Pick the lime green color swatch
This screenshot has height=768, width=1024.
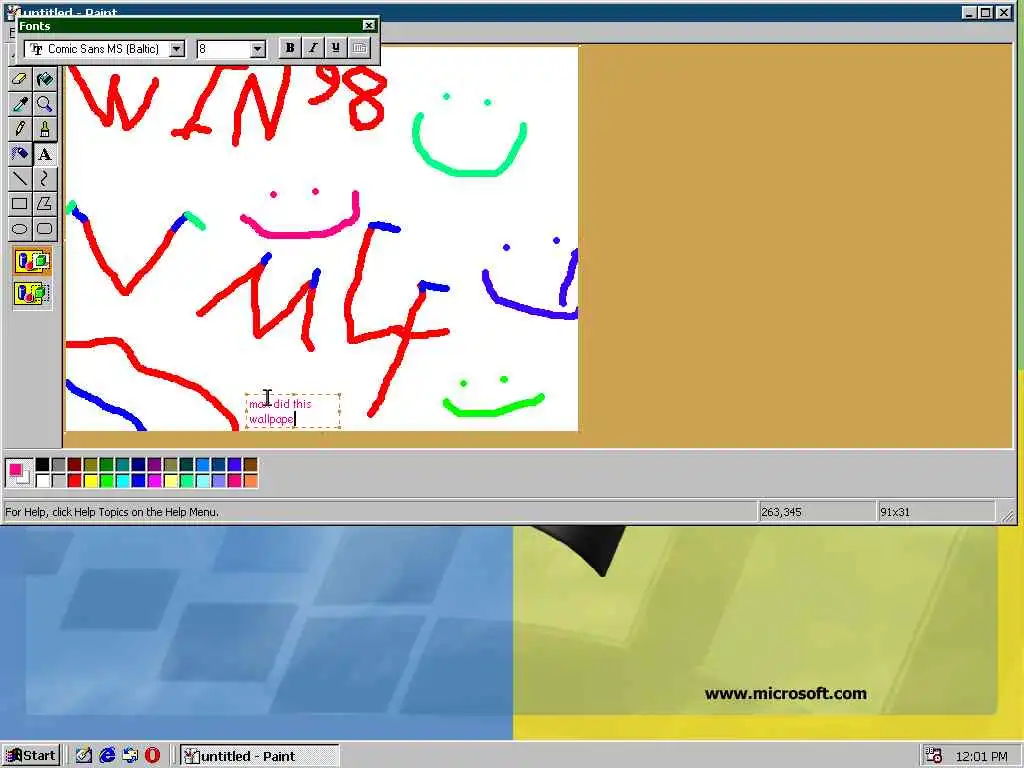[106, 481]
